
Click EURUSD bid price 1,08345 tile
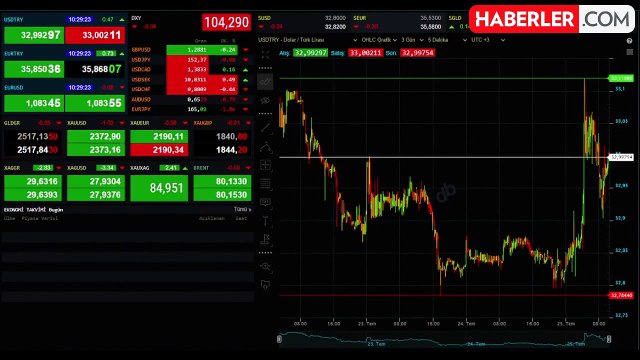(34, 103)
